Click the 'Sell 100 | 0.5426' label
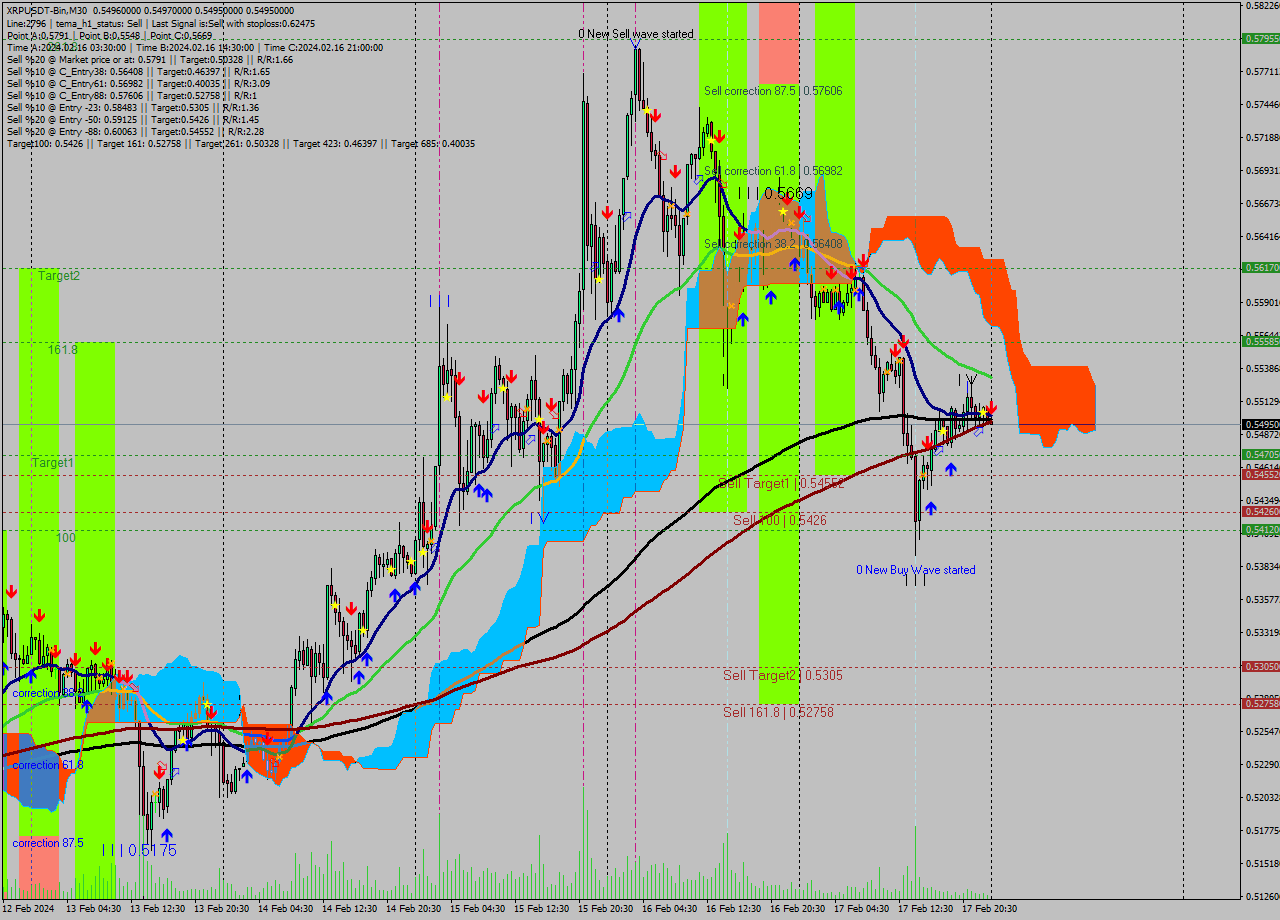Image resolution: width=1280 pixels, height=920 pixels. [x=780, y=520]
